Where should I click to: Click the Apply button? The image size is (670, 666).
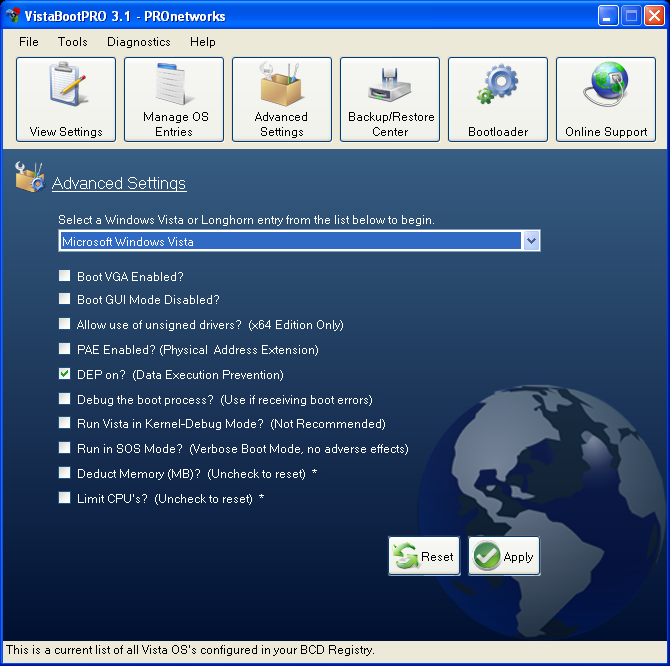(504, 556)
